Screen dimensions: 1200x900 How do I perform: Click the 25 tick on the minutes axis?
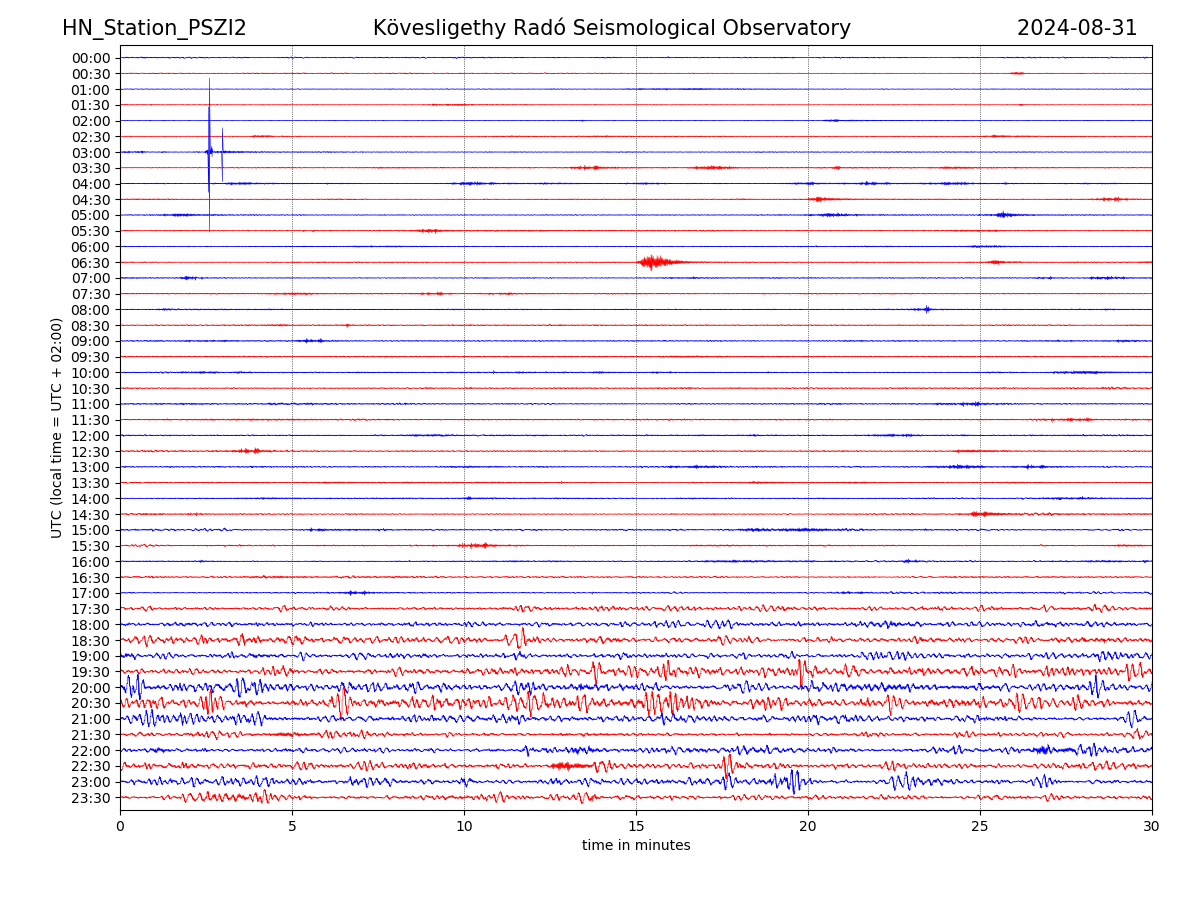(x=980, y=827)
